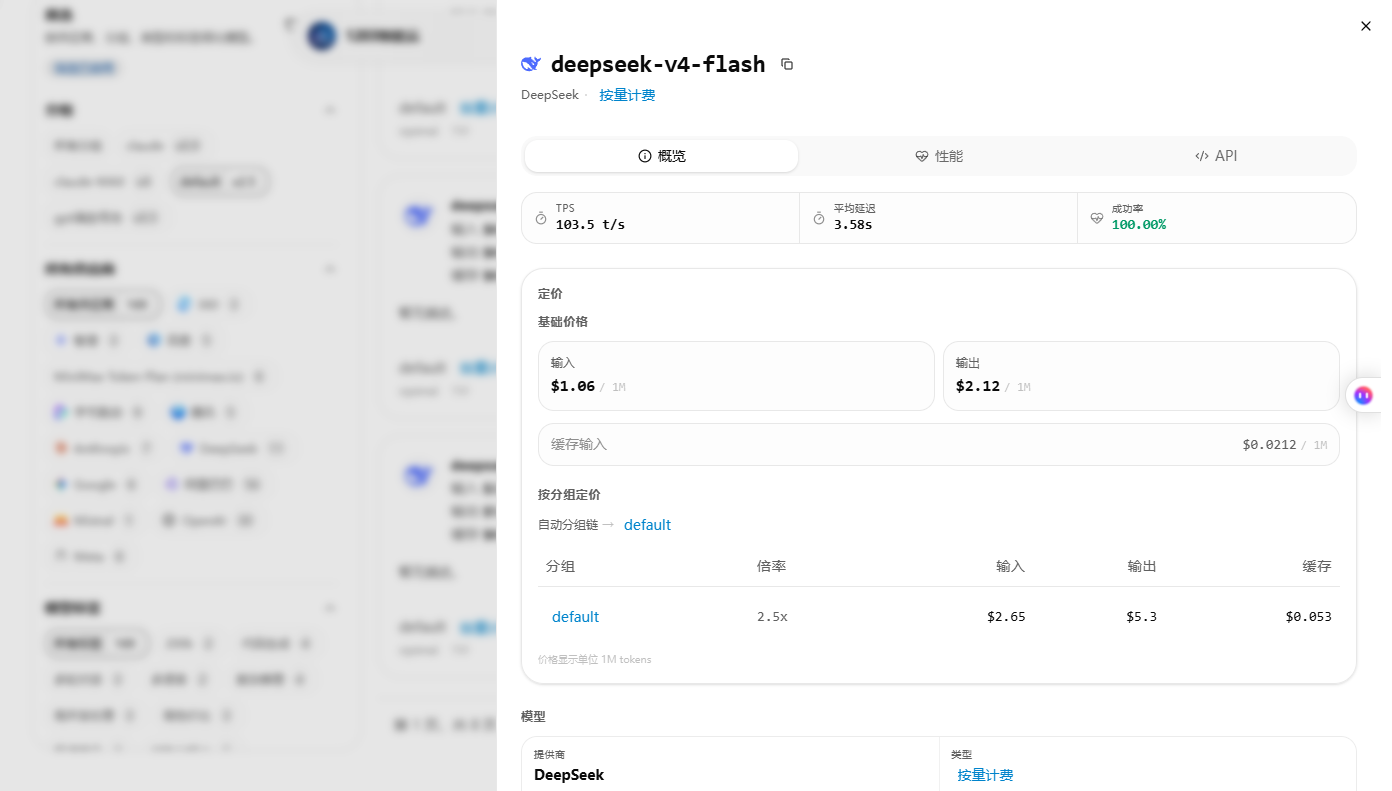The image size is (1392, 791).
Task: Click the 按量计费 link under the title
Action: 627,95
